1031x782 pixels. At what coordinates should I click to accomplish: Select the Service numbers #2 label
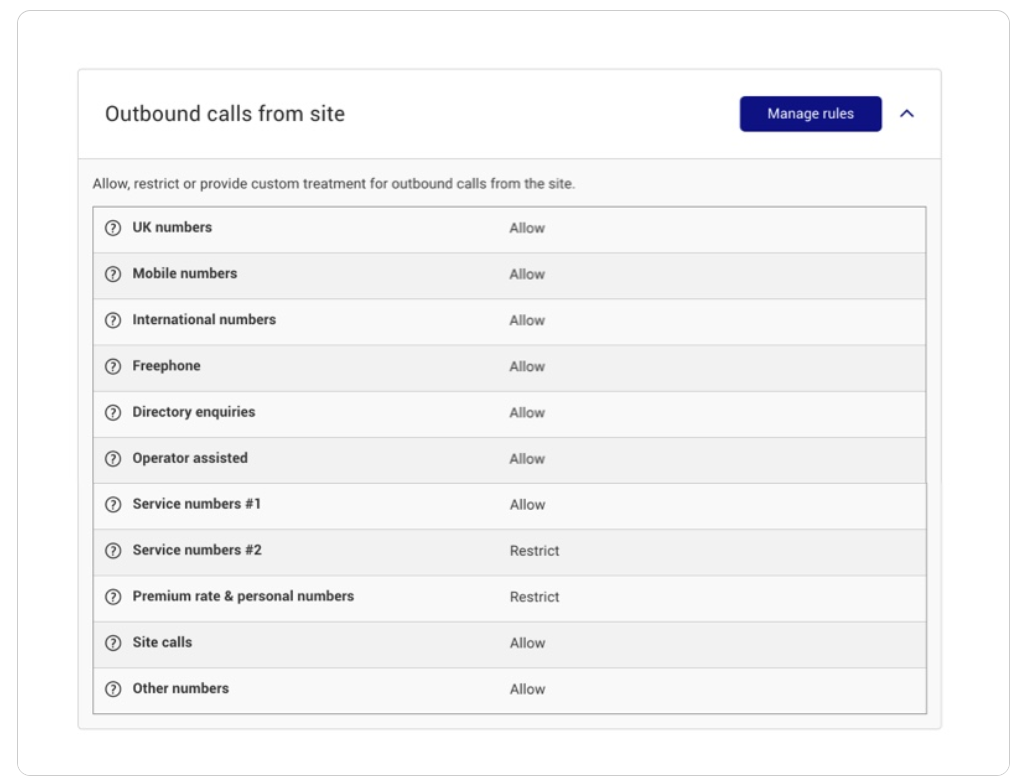(197, 550)
